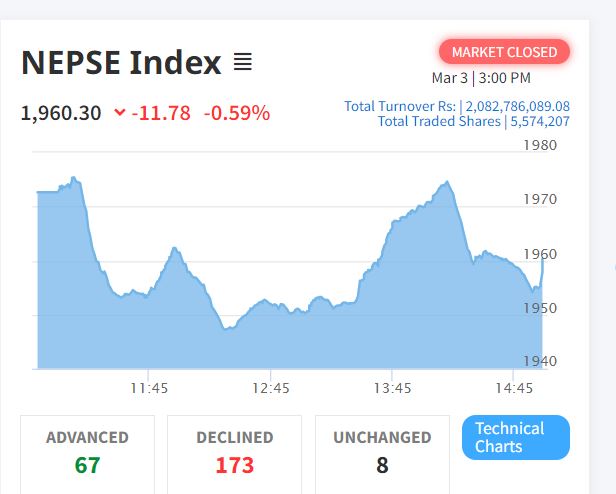This screenshot has width=616, height=494.
Task: Open the DECLINED 173 stocks card
Action: 235,452
